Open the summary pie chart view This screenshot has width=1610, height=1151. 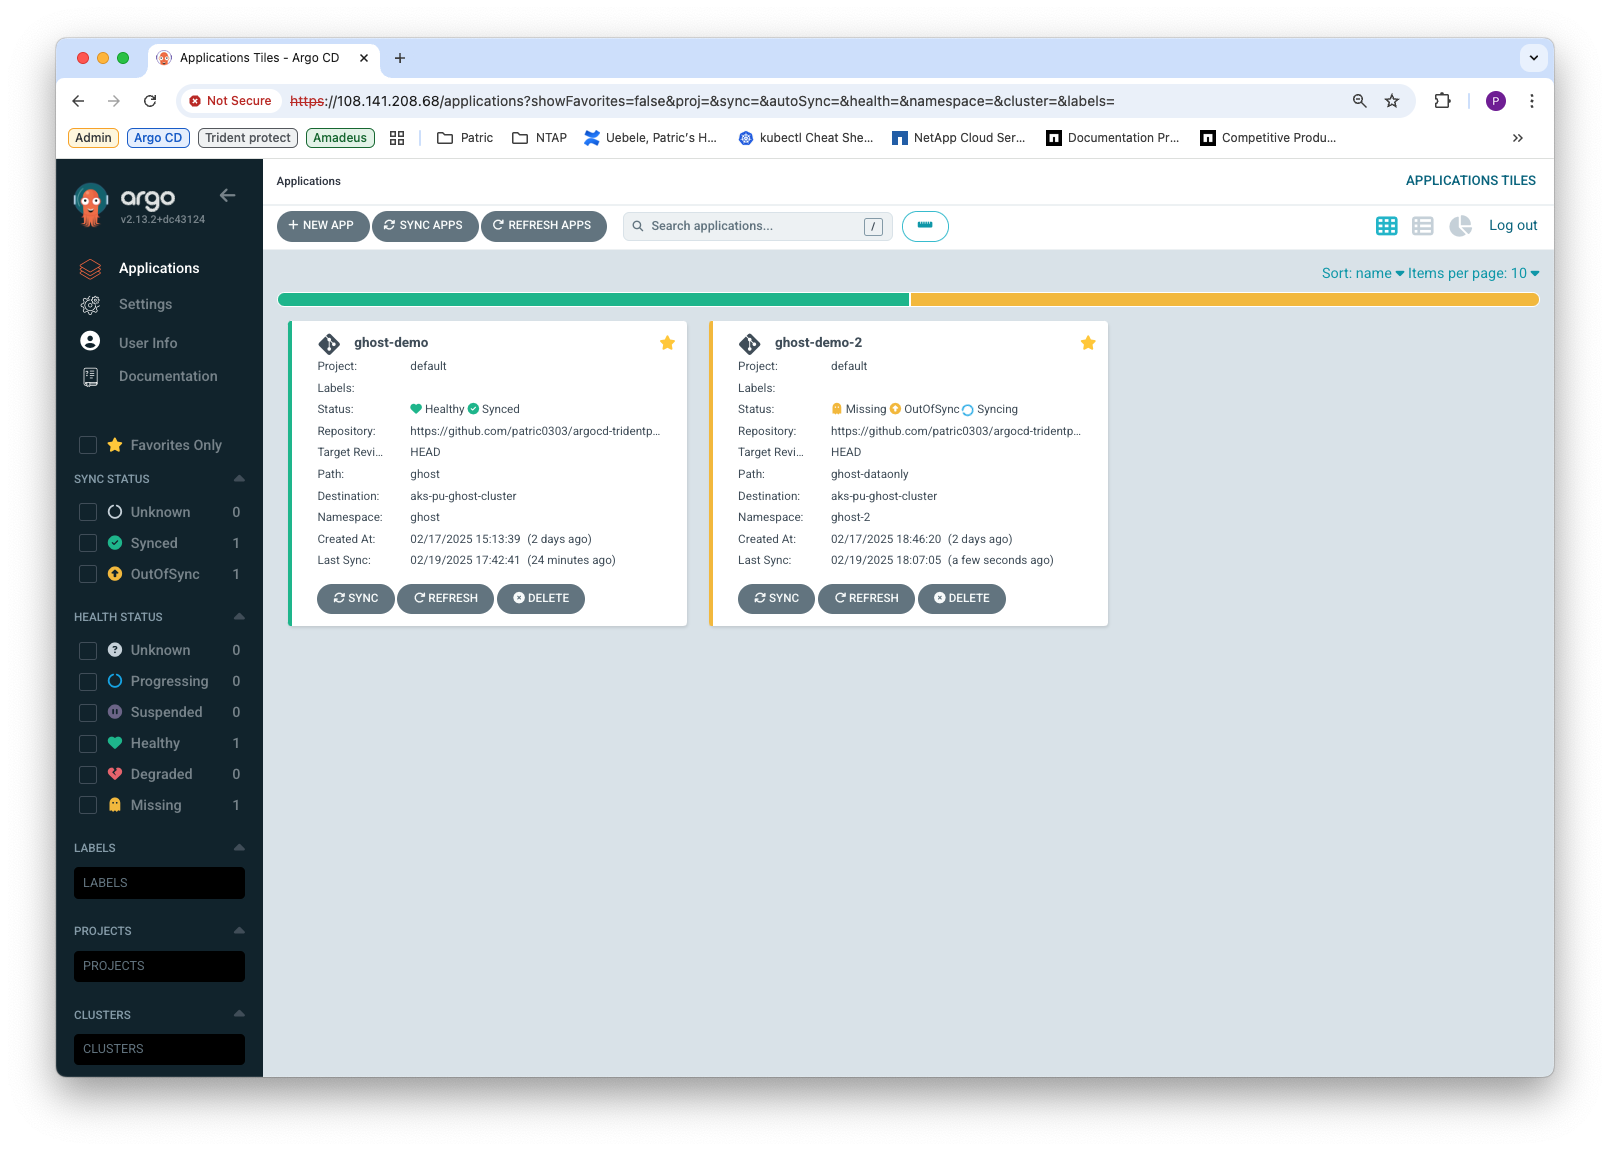[1460, 226]
